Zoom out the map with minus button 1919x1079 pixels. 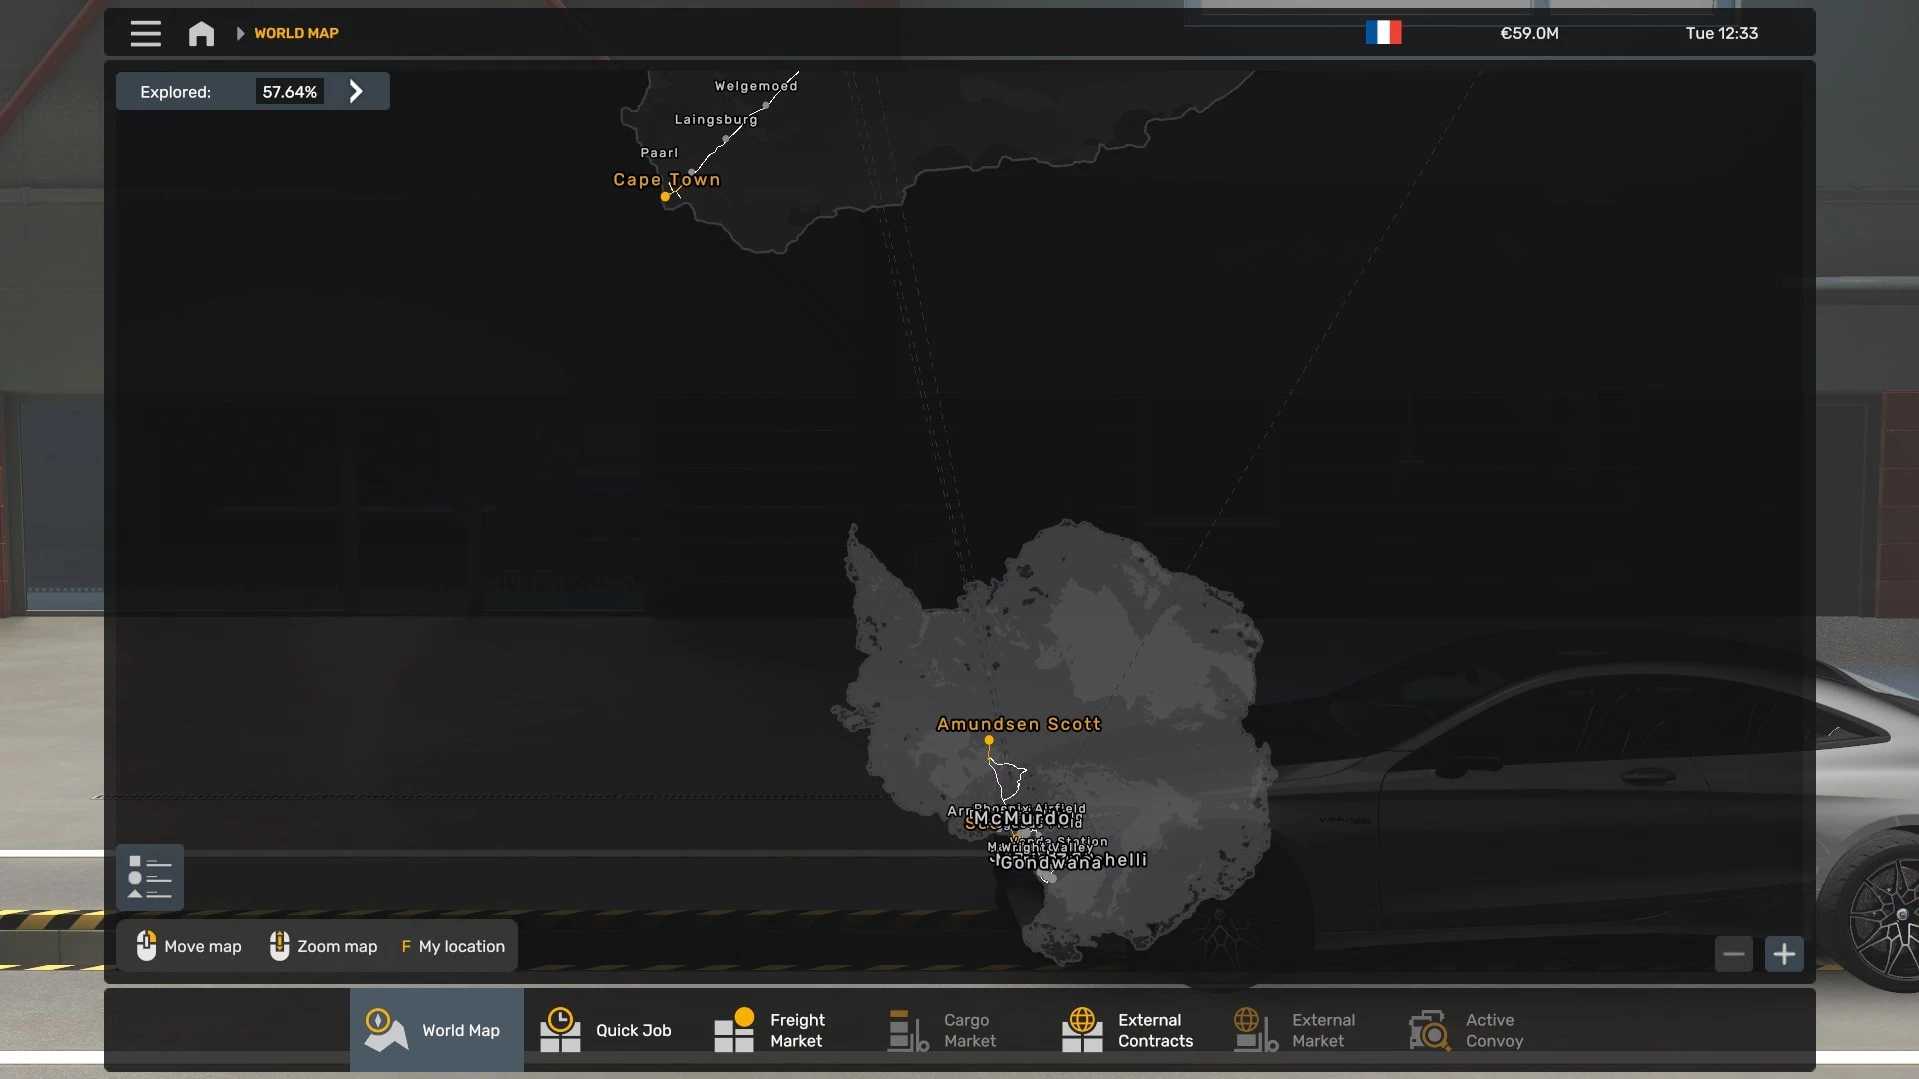click(1733, 954)
